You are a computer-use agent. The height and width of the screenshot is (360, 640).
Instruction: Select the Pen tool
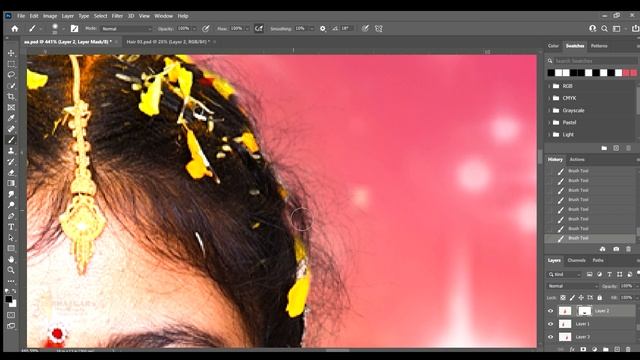(11, 216)
